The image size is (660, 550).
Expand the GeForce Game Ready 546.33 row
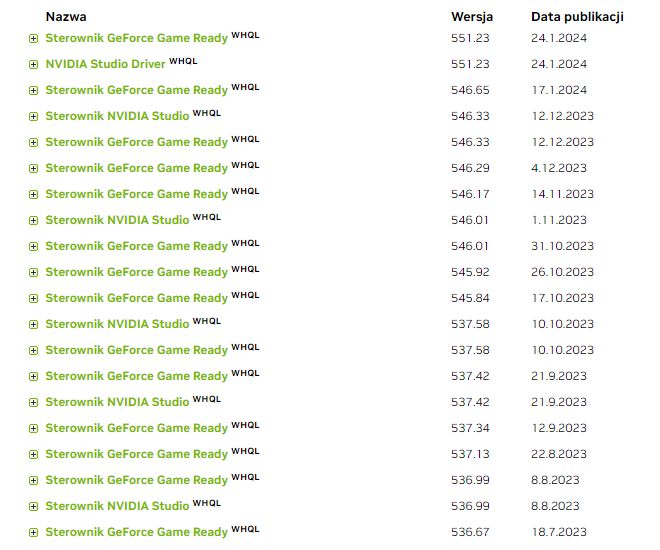pos(33,143)
